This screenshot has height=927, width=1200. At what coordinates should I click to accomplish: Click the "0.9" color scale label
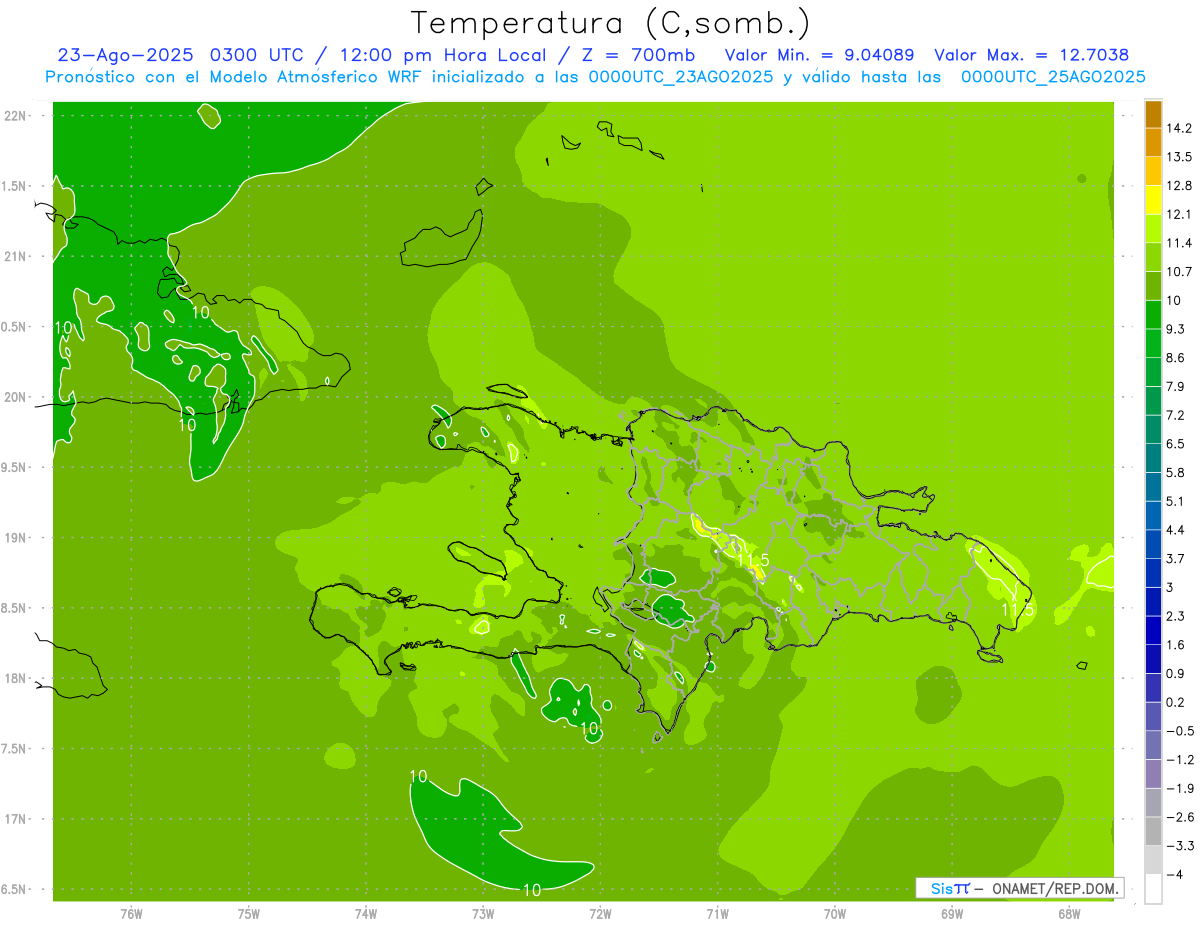[1176, 673]
